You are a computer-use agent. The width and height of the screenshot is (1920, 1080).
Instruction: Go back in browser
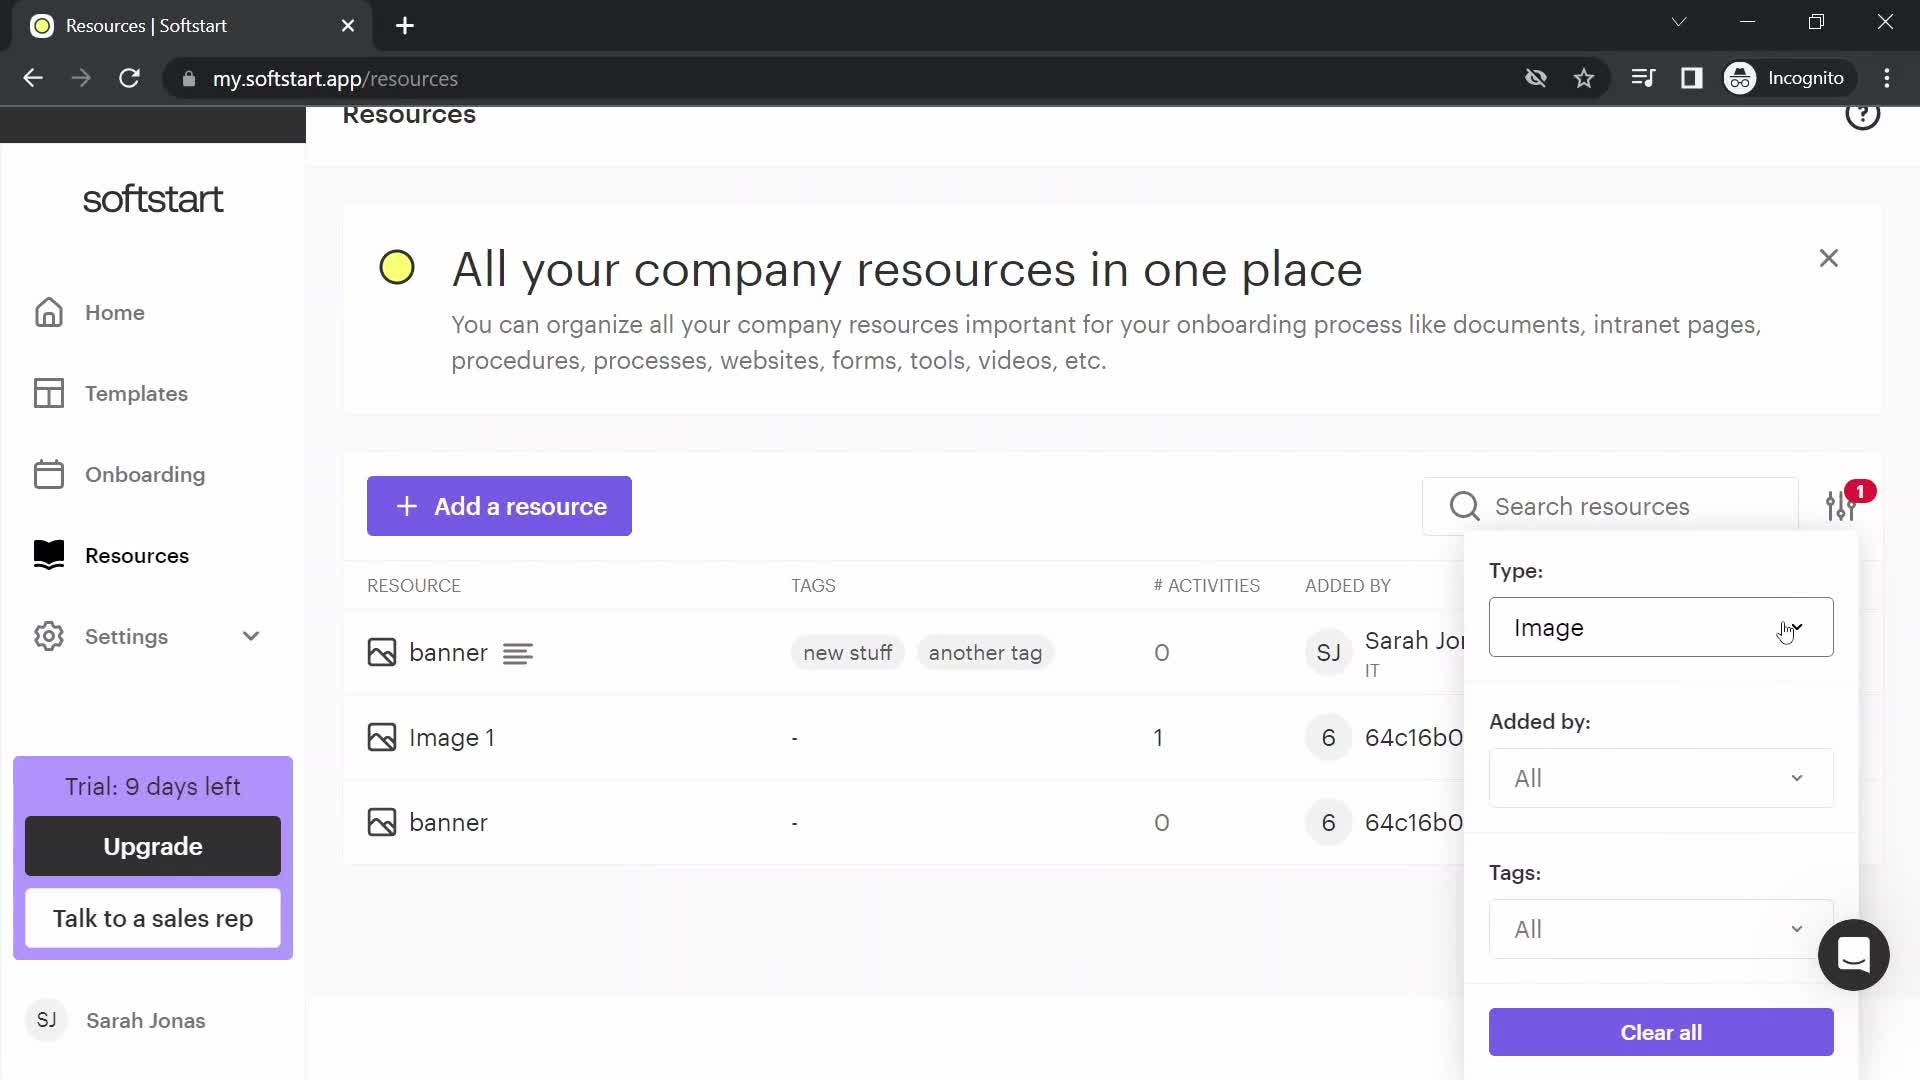(x=33, y=78)
